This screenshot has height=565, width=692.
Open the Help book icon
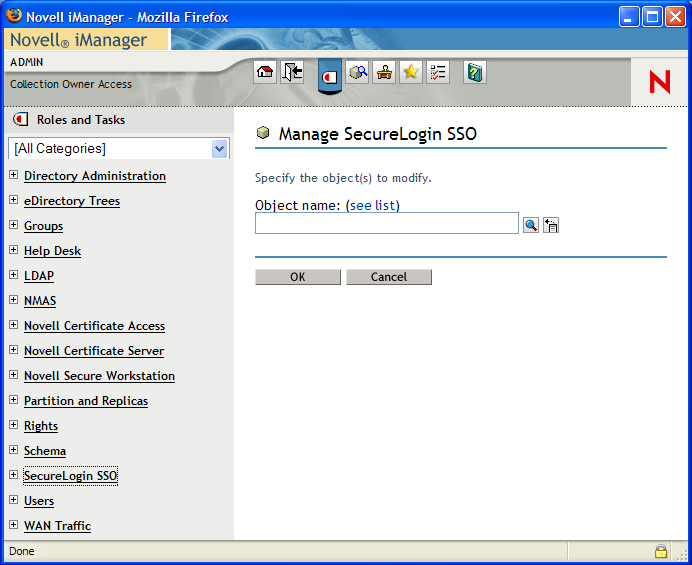coord(475,72)
